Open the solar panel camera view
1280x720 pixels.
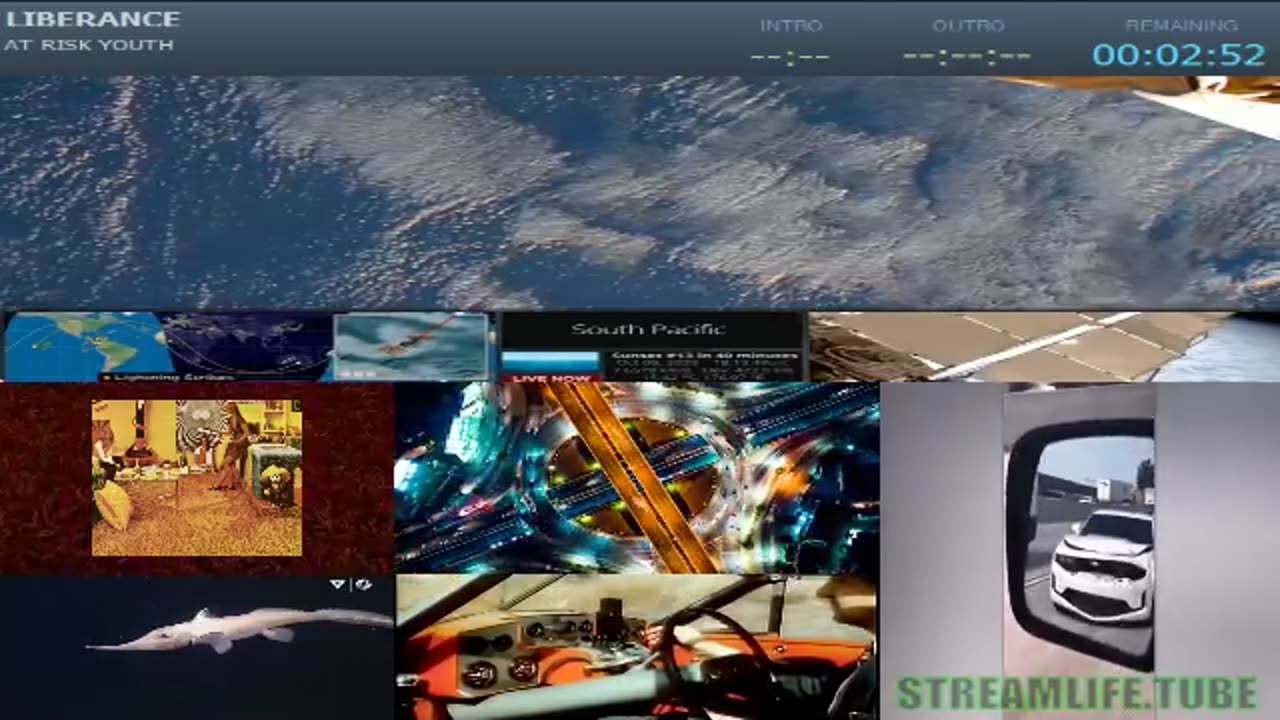point(1043,346)
